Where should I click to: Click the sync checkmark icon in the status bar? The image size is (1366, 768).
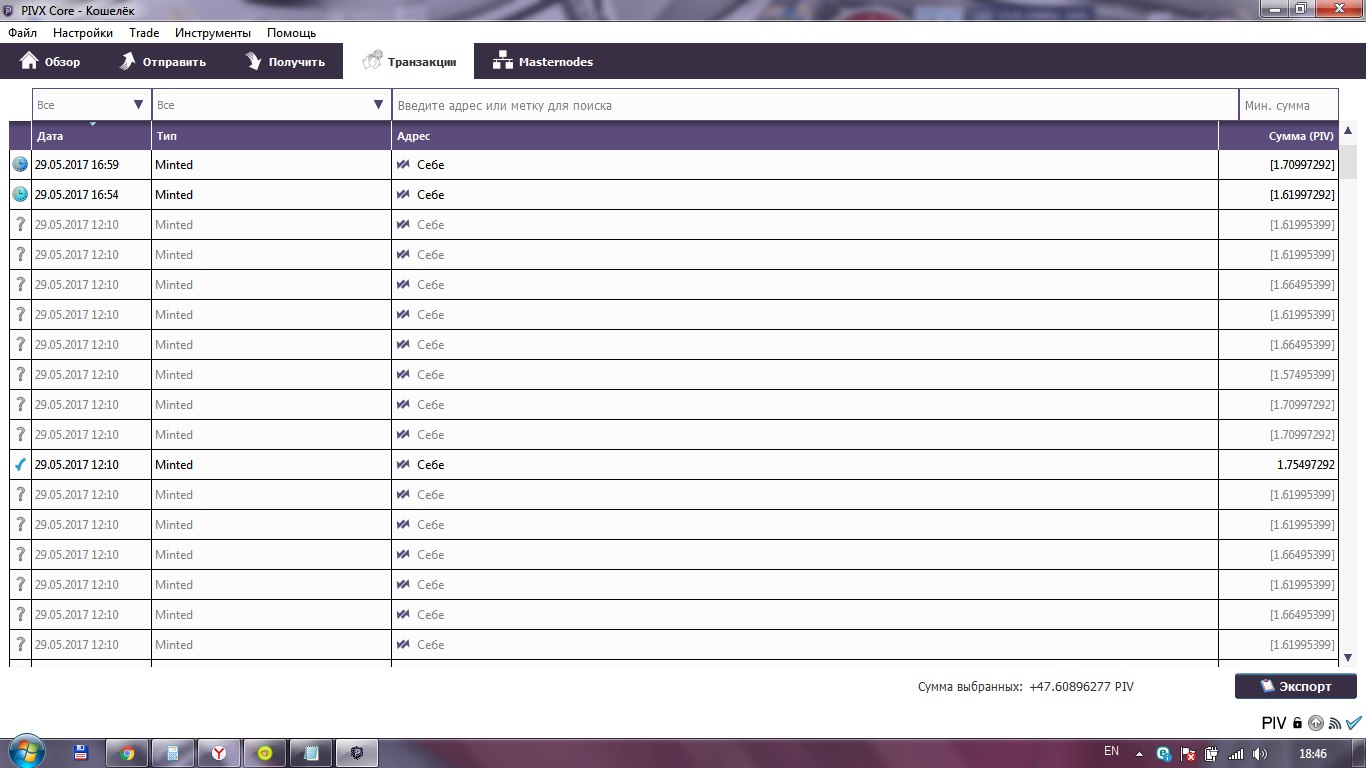pyautogui.click(x=1354, y=723)
